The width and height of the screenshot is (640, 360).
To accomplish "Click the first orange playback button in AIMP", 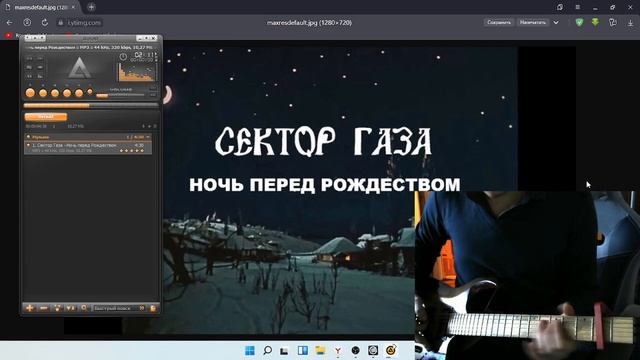I will pos(30,93).
